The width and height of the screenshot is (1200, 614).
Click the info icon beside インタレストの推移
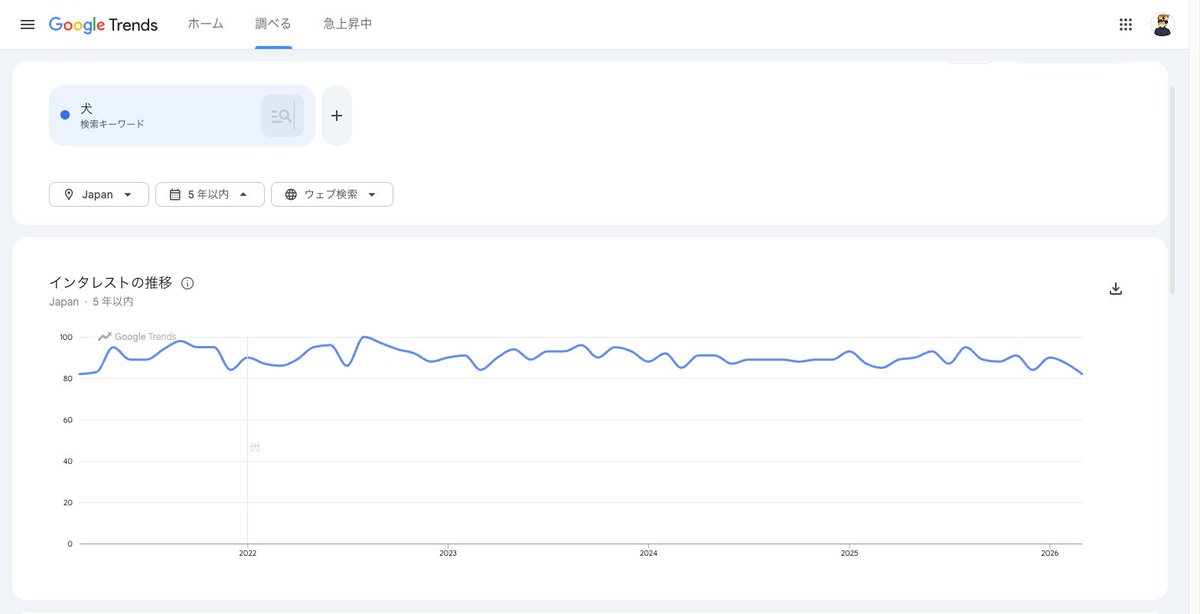coord(187,283)
